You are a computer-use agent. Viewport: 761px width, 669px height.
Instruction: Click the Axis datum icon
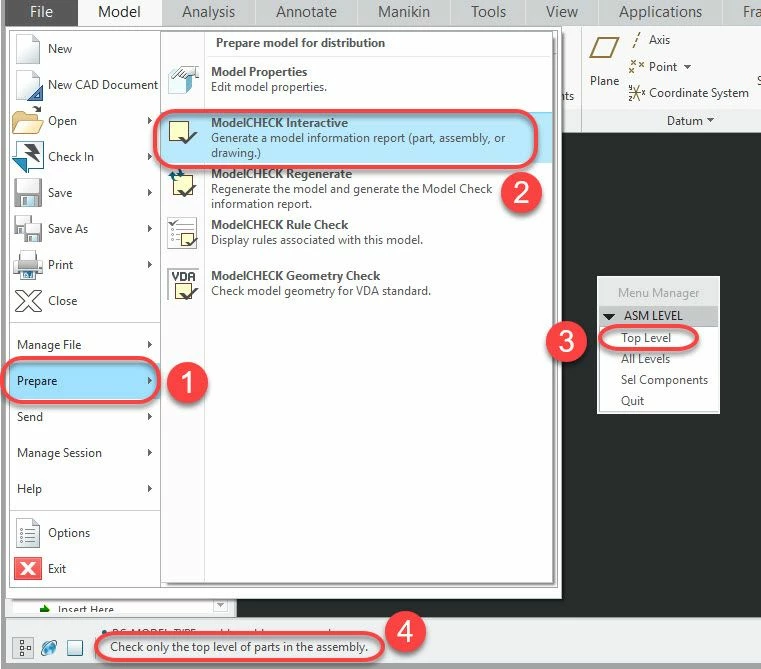[x=636, y=40]
